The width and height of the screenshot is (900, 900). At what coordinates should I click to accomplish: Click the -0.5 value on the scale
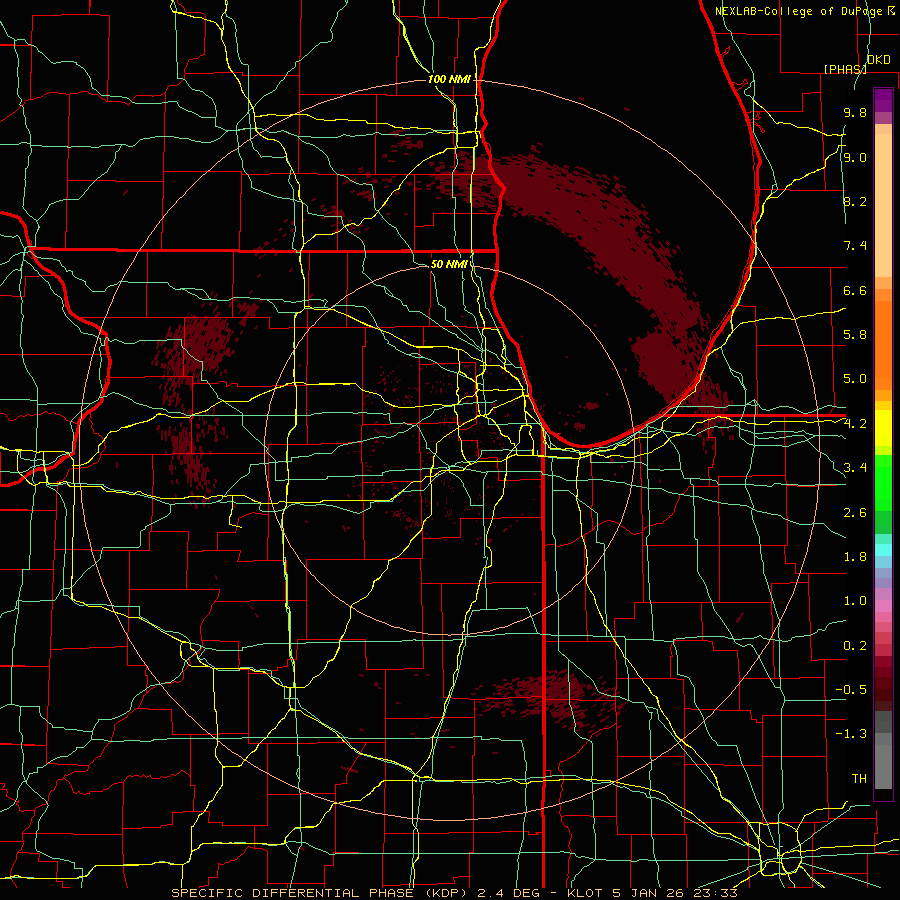(x=851, y=690)
